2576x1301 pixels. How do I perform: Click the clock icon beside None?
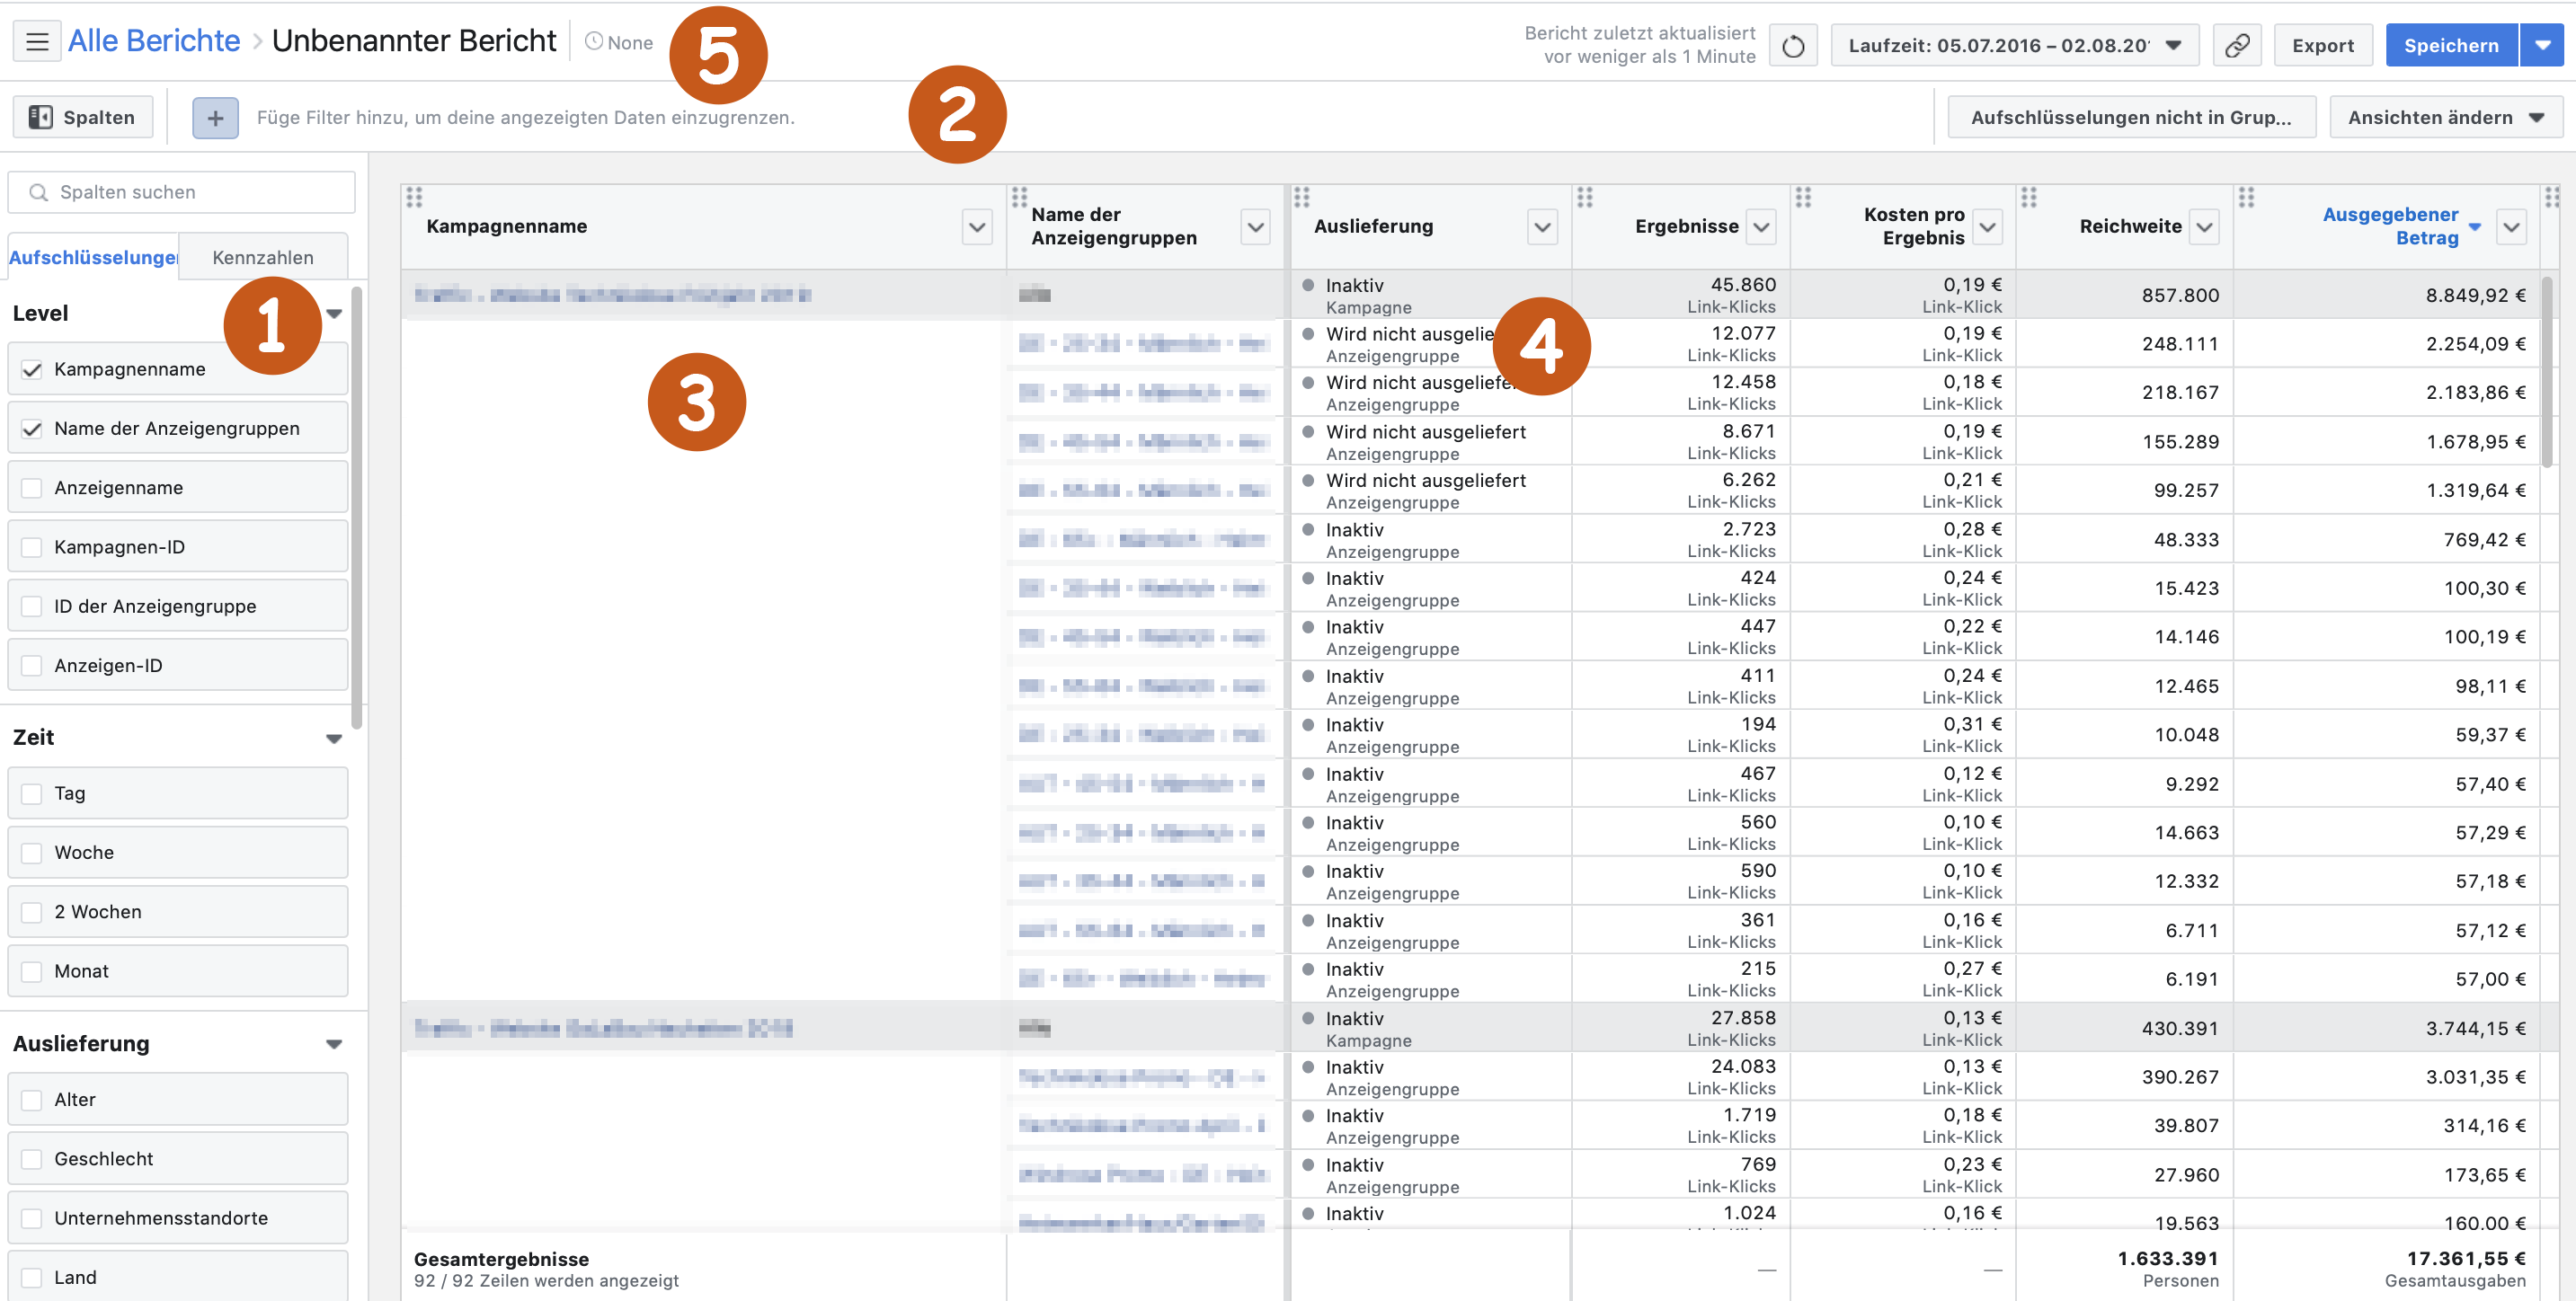tap(594, 42)
